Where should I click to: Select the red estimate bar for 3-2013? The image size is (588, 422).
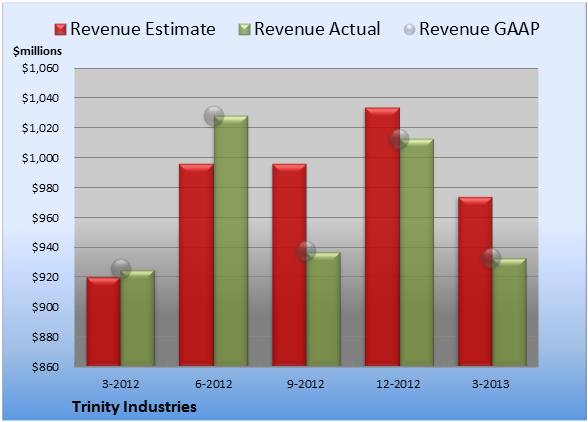point(475,282)
